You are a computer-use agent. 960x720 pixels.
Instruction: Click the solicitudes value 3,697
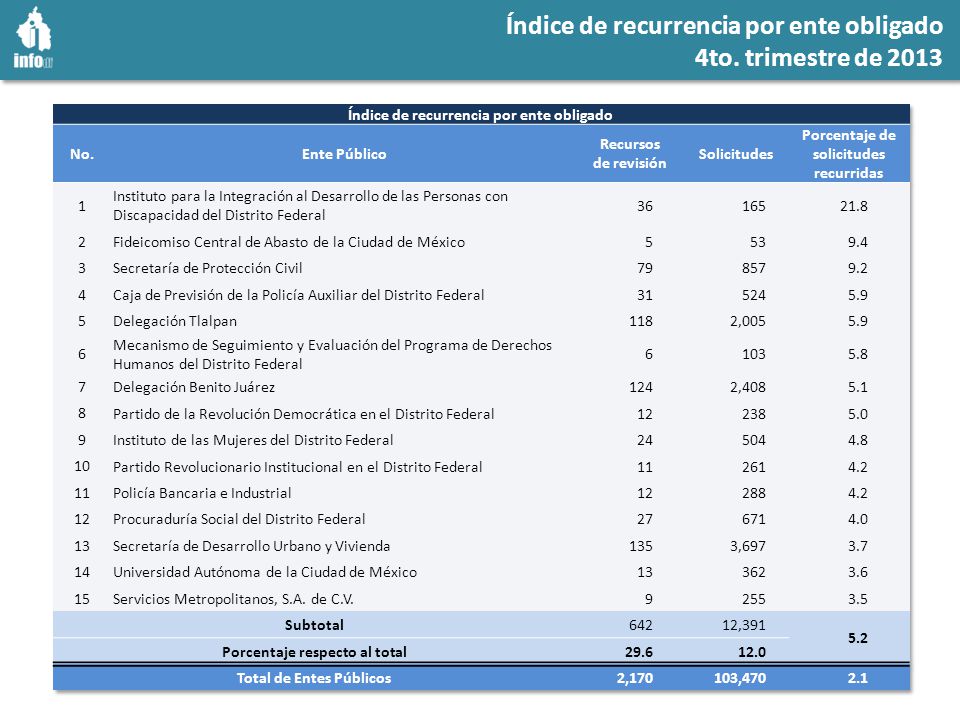click(x=748, y=546)
